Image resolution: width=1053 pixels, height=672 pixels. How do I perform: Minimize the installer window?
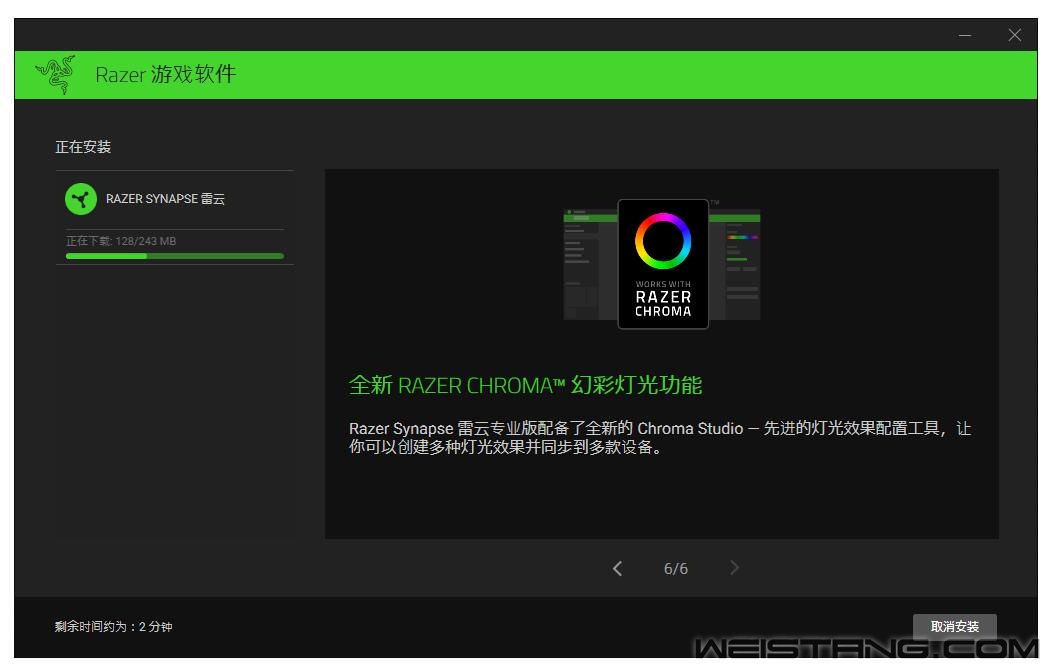[x=965, y=35]
